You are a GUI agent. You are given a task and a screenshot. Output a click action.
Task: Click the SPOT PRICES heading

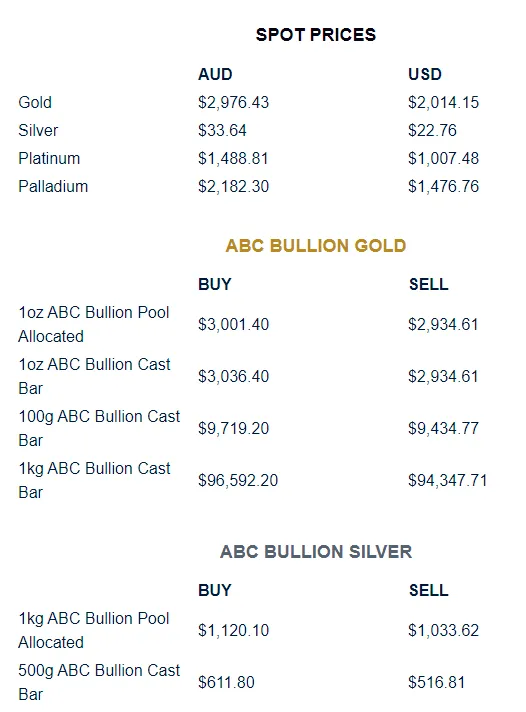[x=316, y=35]
